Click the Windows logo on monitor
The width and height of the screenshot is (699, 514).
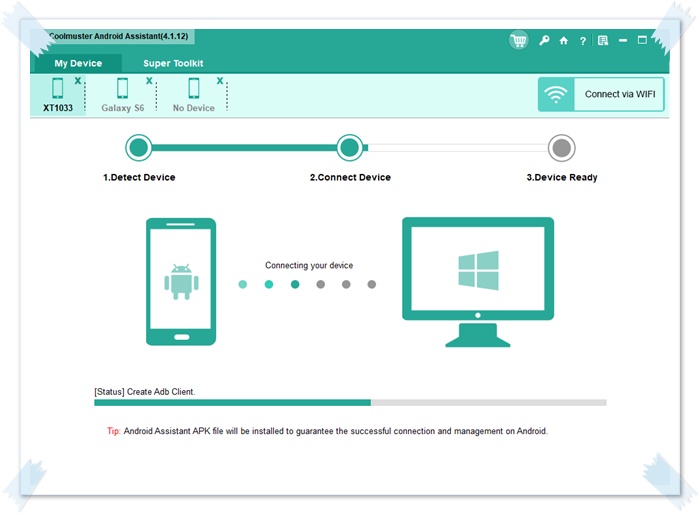[x=478, y=271]
